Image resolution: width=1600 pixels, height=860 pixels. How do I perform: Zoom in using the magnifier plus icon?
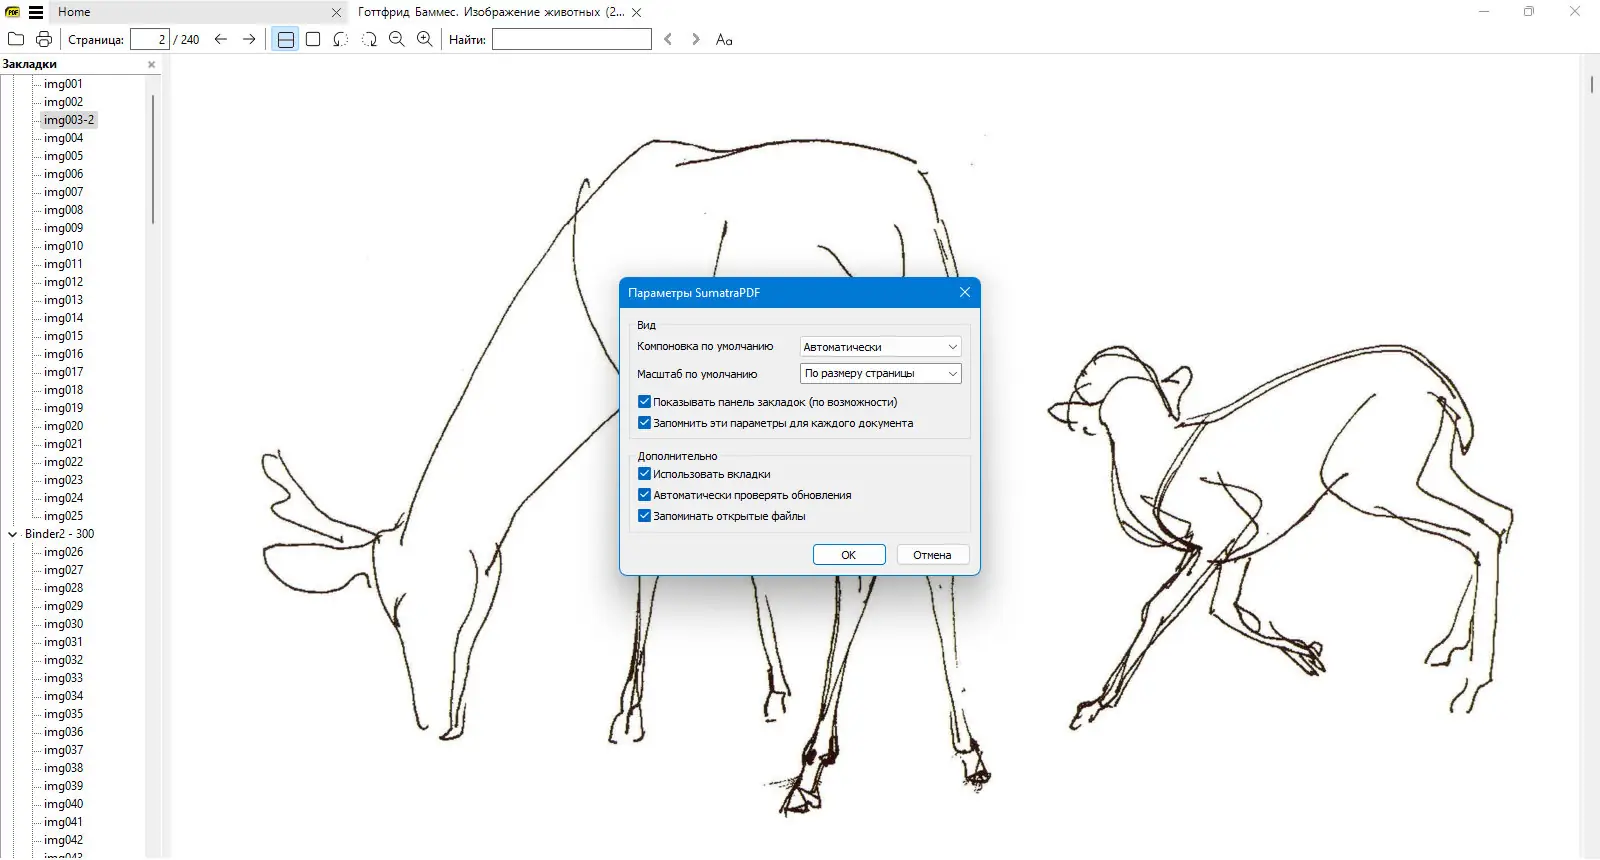click(x=425, y=39)
